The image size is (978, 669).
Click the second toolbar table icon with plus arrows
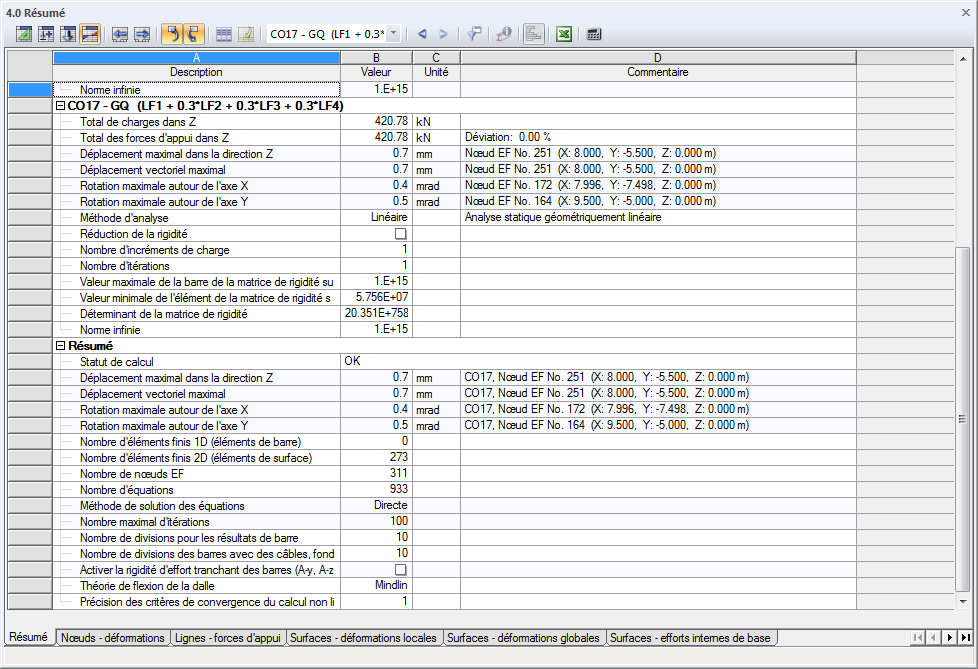pyautogui.click(x=46, y=34)
